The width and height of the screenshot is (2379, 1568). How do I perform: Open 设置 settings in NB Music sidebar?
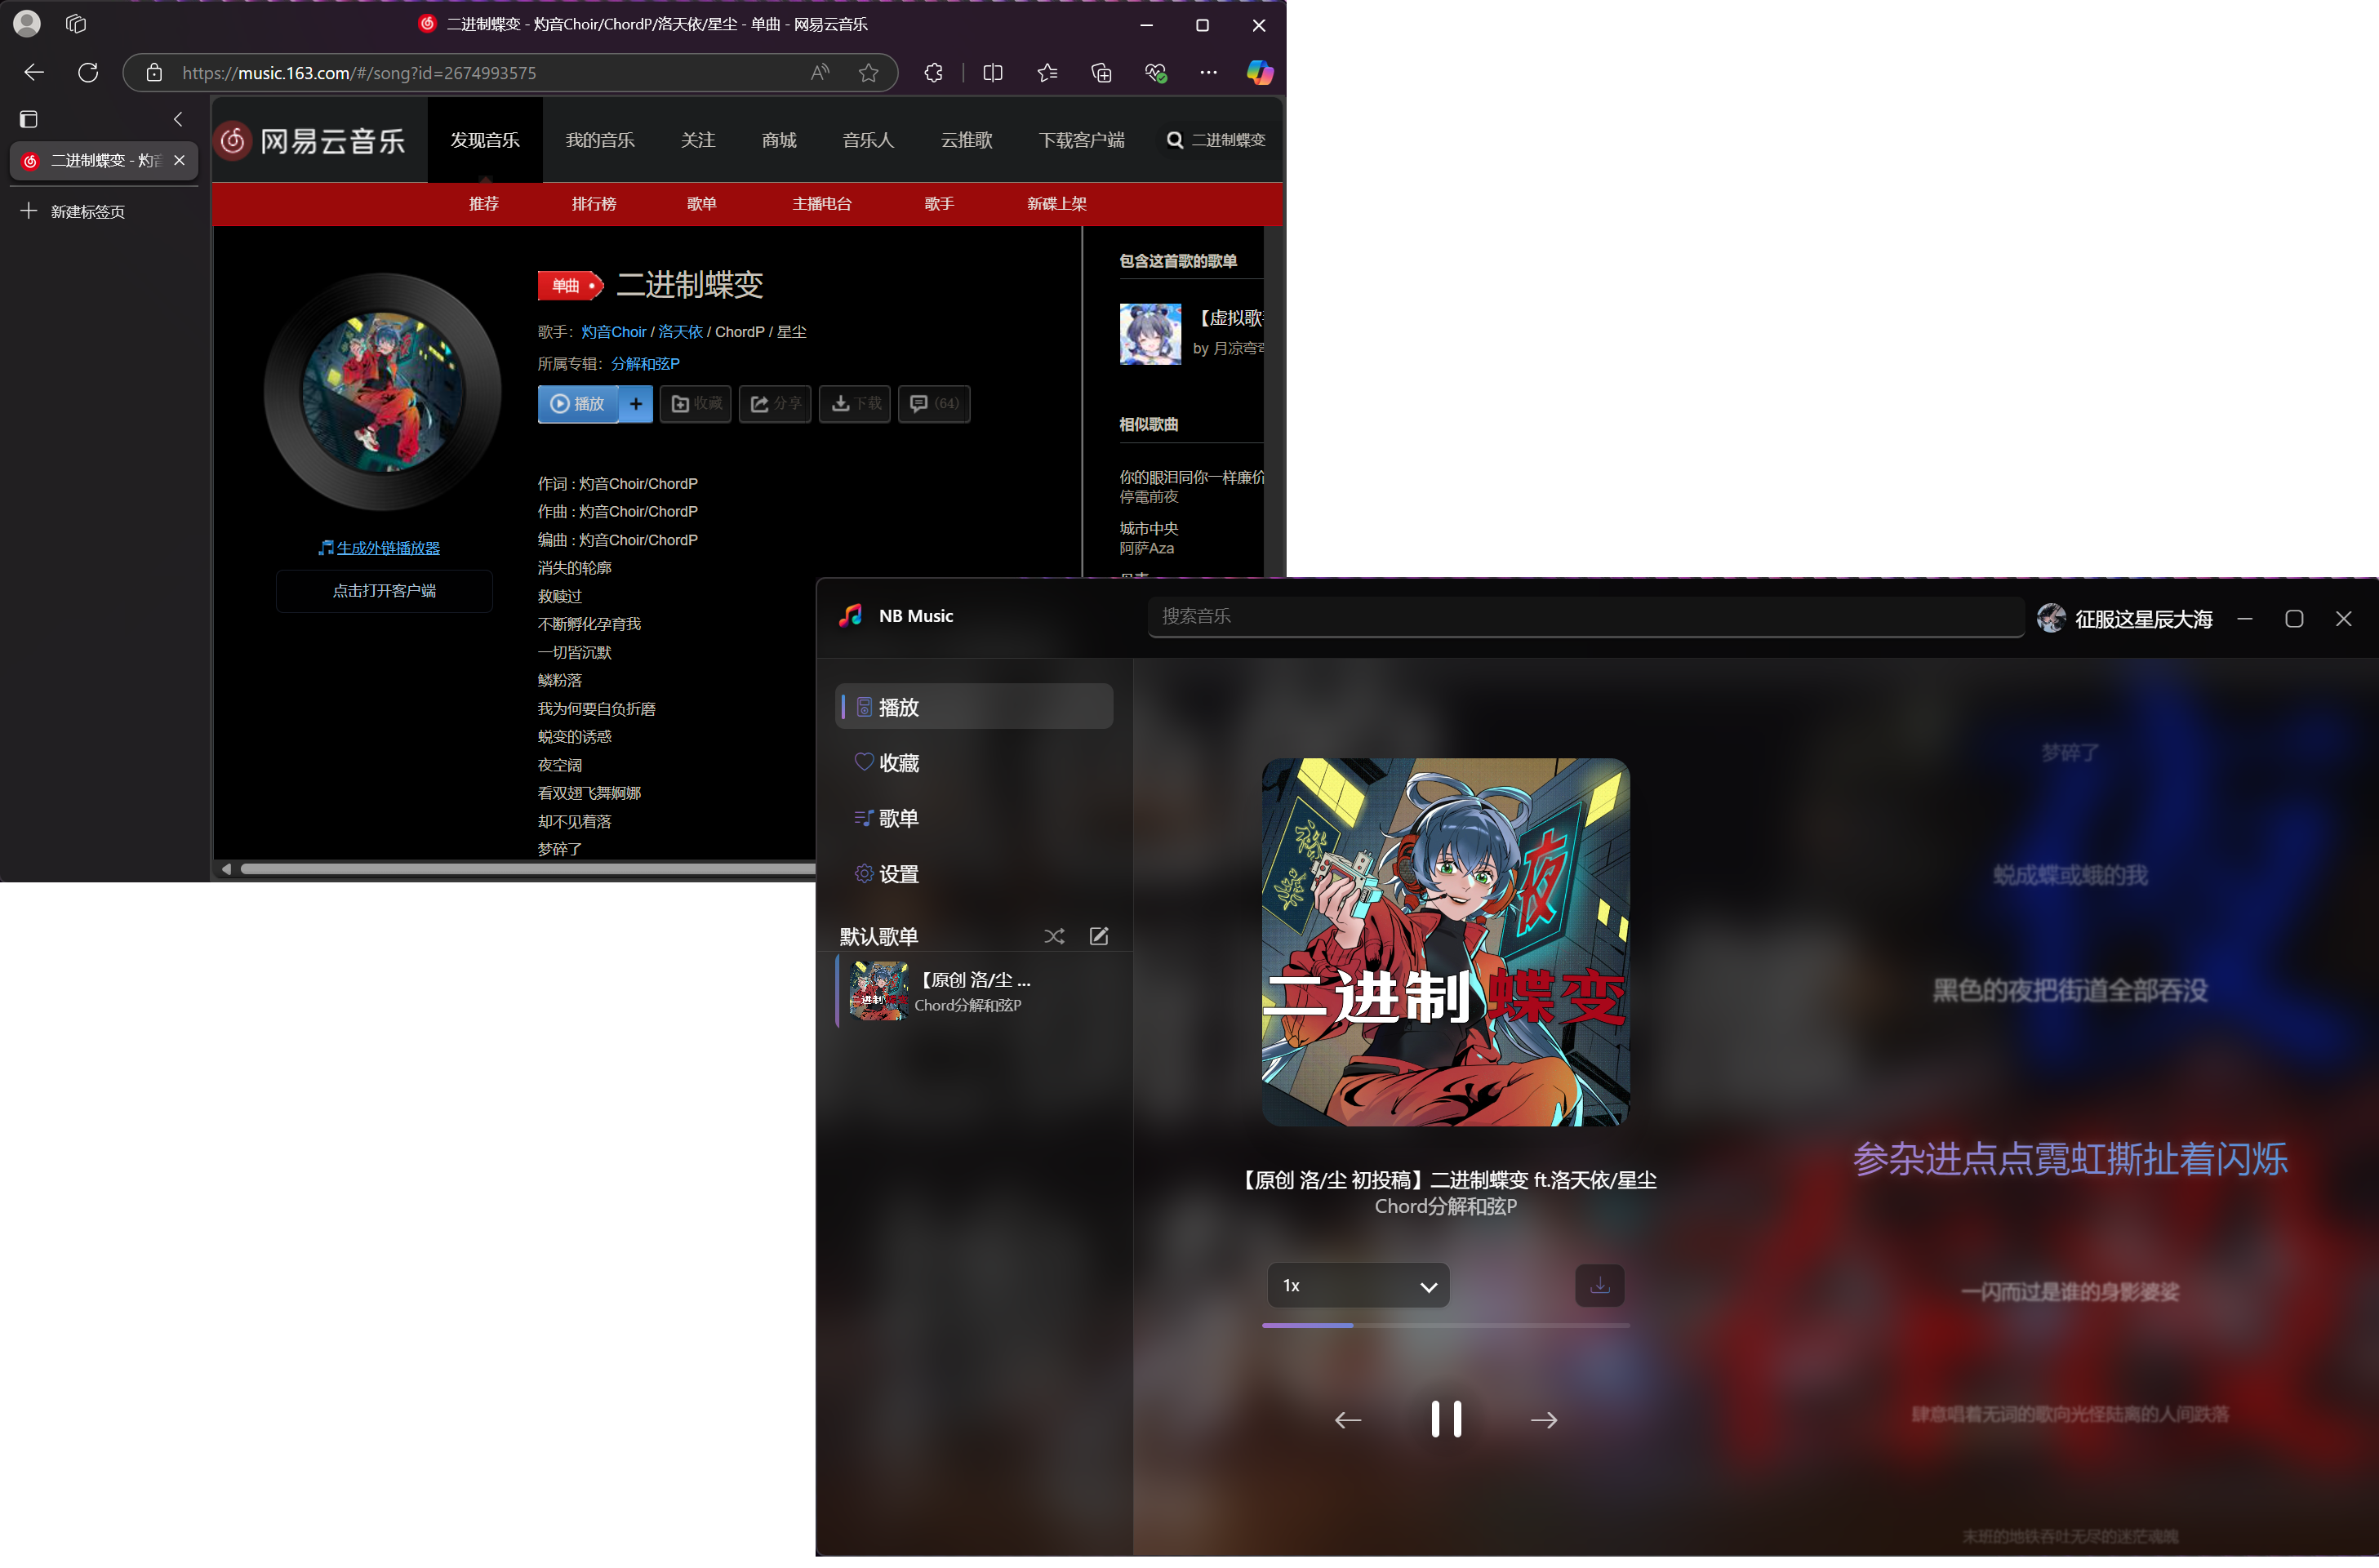coord(974,874)
